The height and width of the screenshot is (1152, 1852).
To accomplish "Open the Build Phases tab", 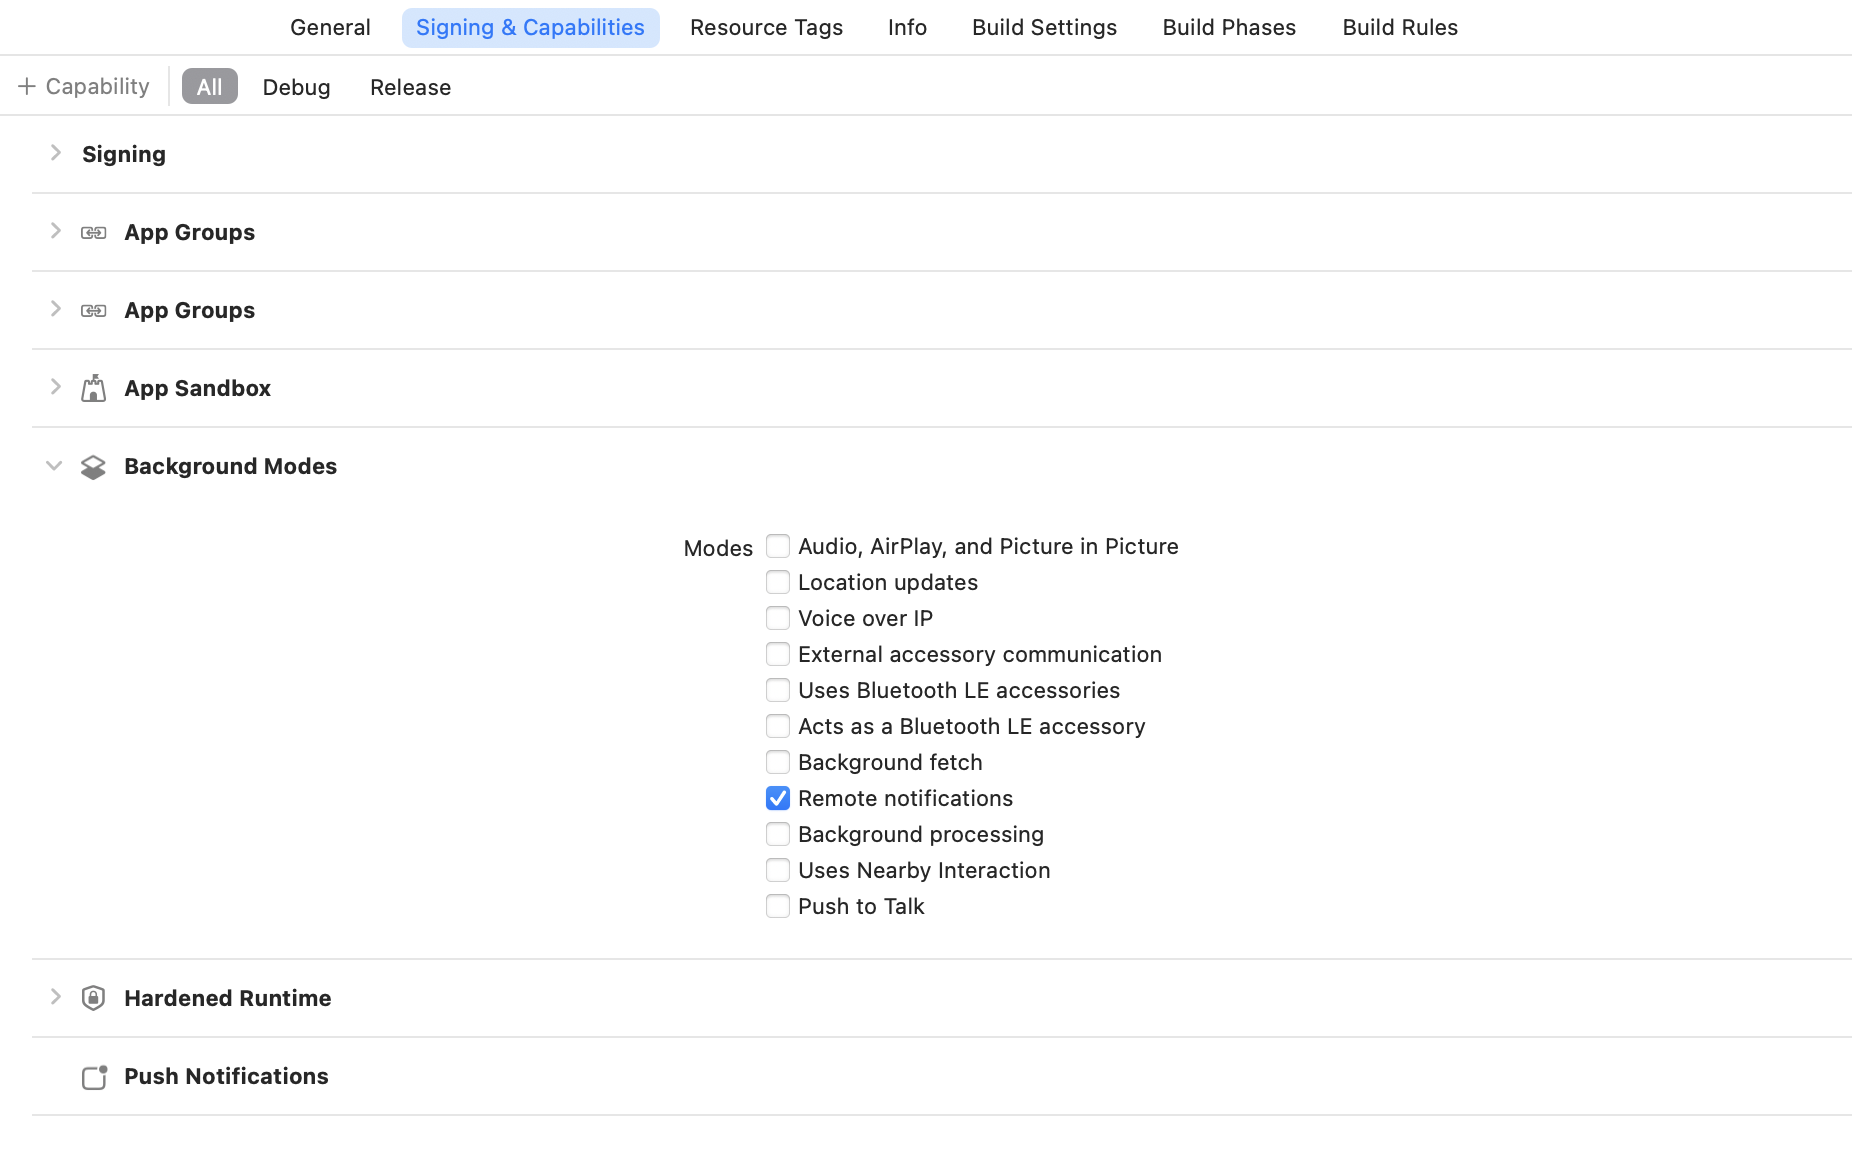I will (1229, 27).
